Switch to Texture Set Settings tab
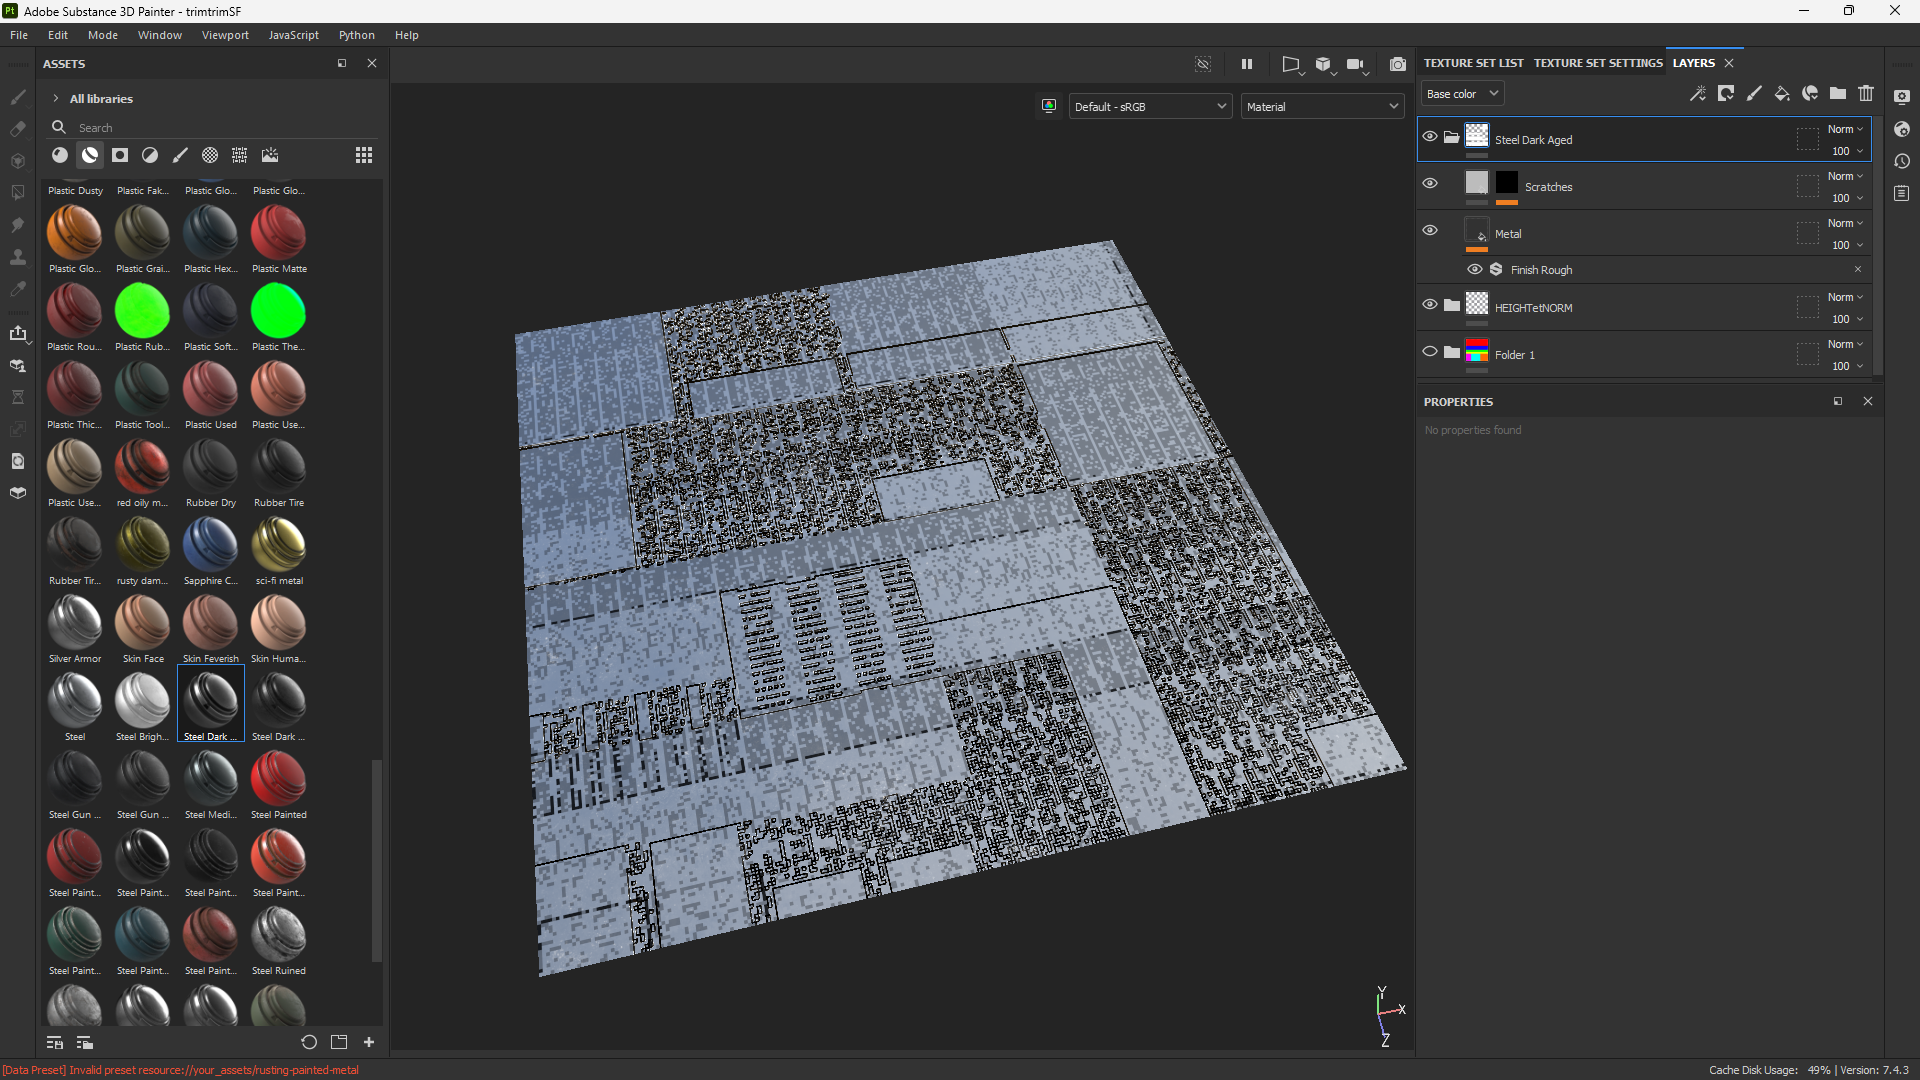The width and height of the screenshot is (1920, 1080). 1598,63
